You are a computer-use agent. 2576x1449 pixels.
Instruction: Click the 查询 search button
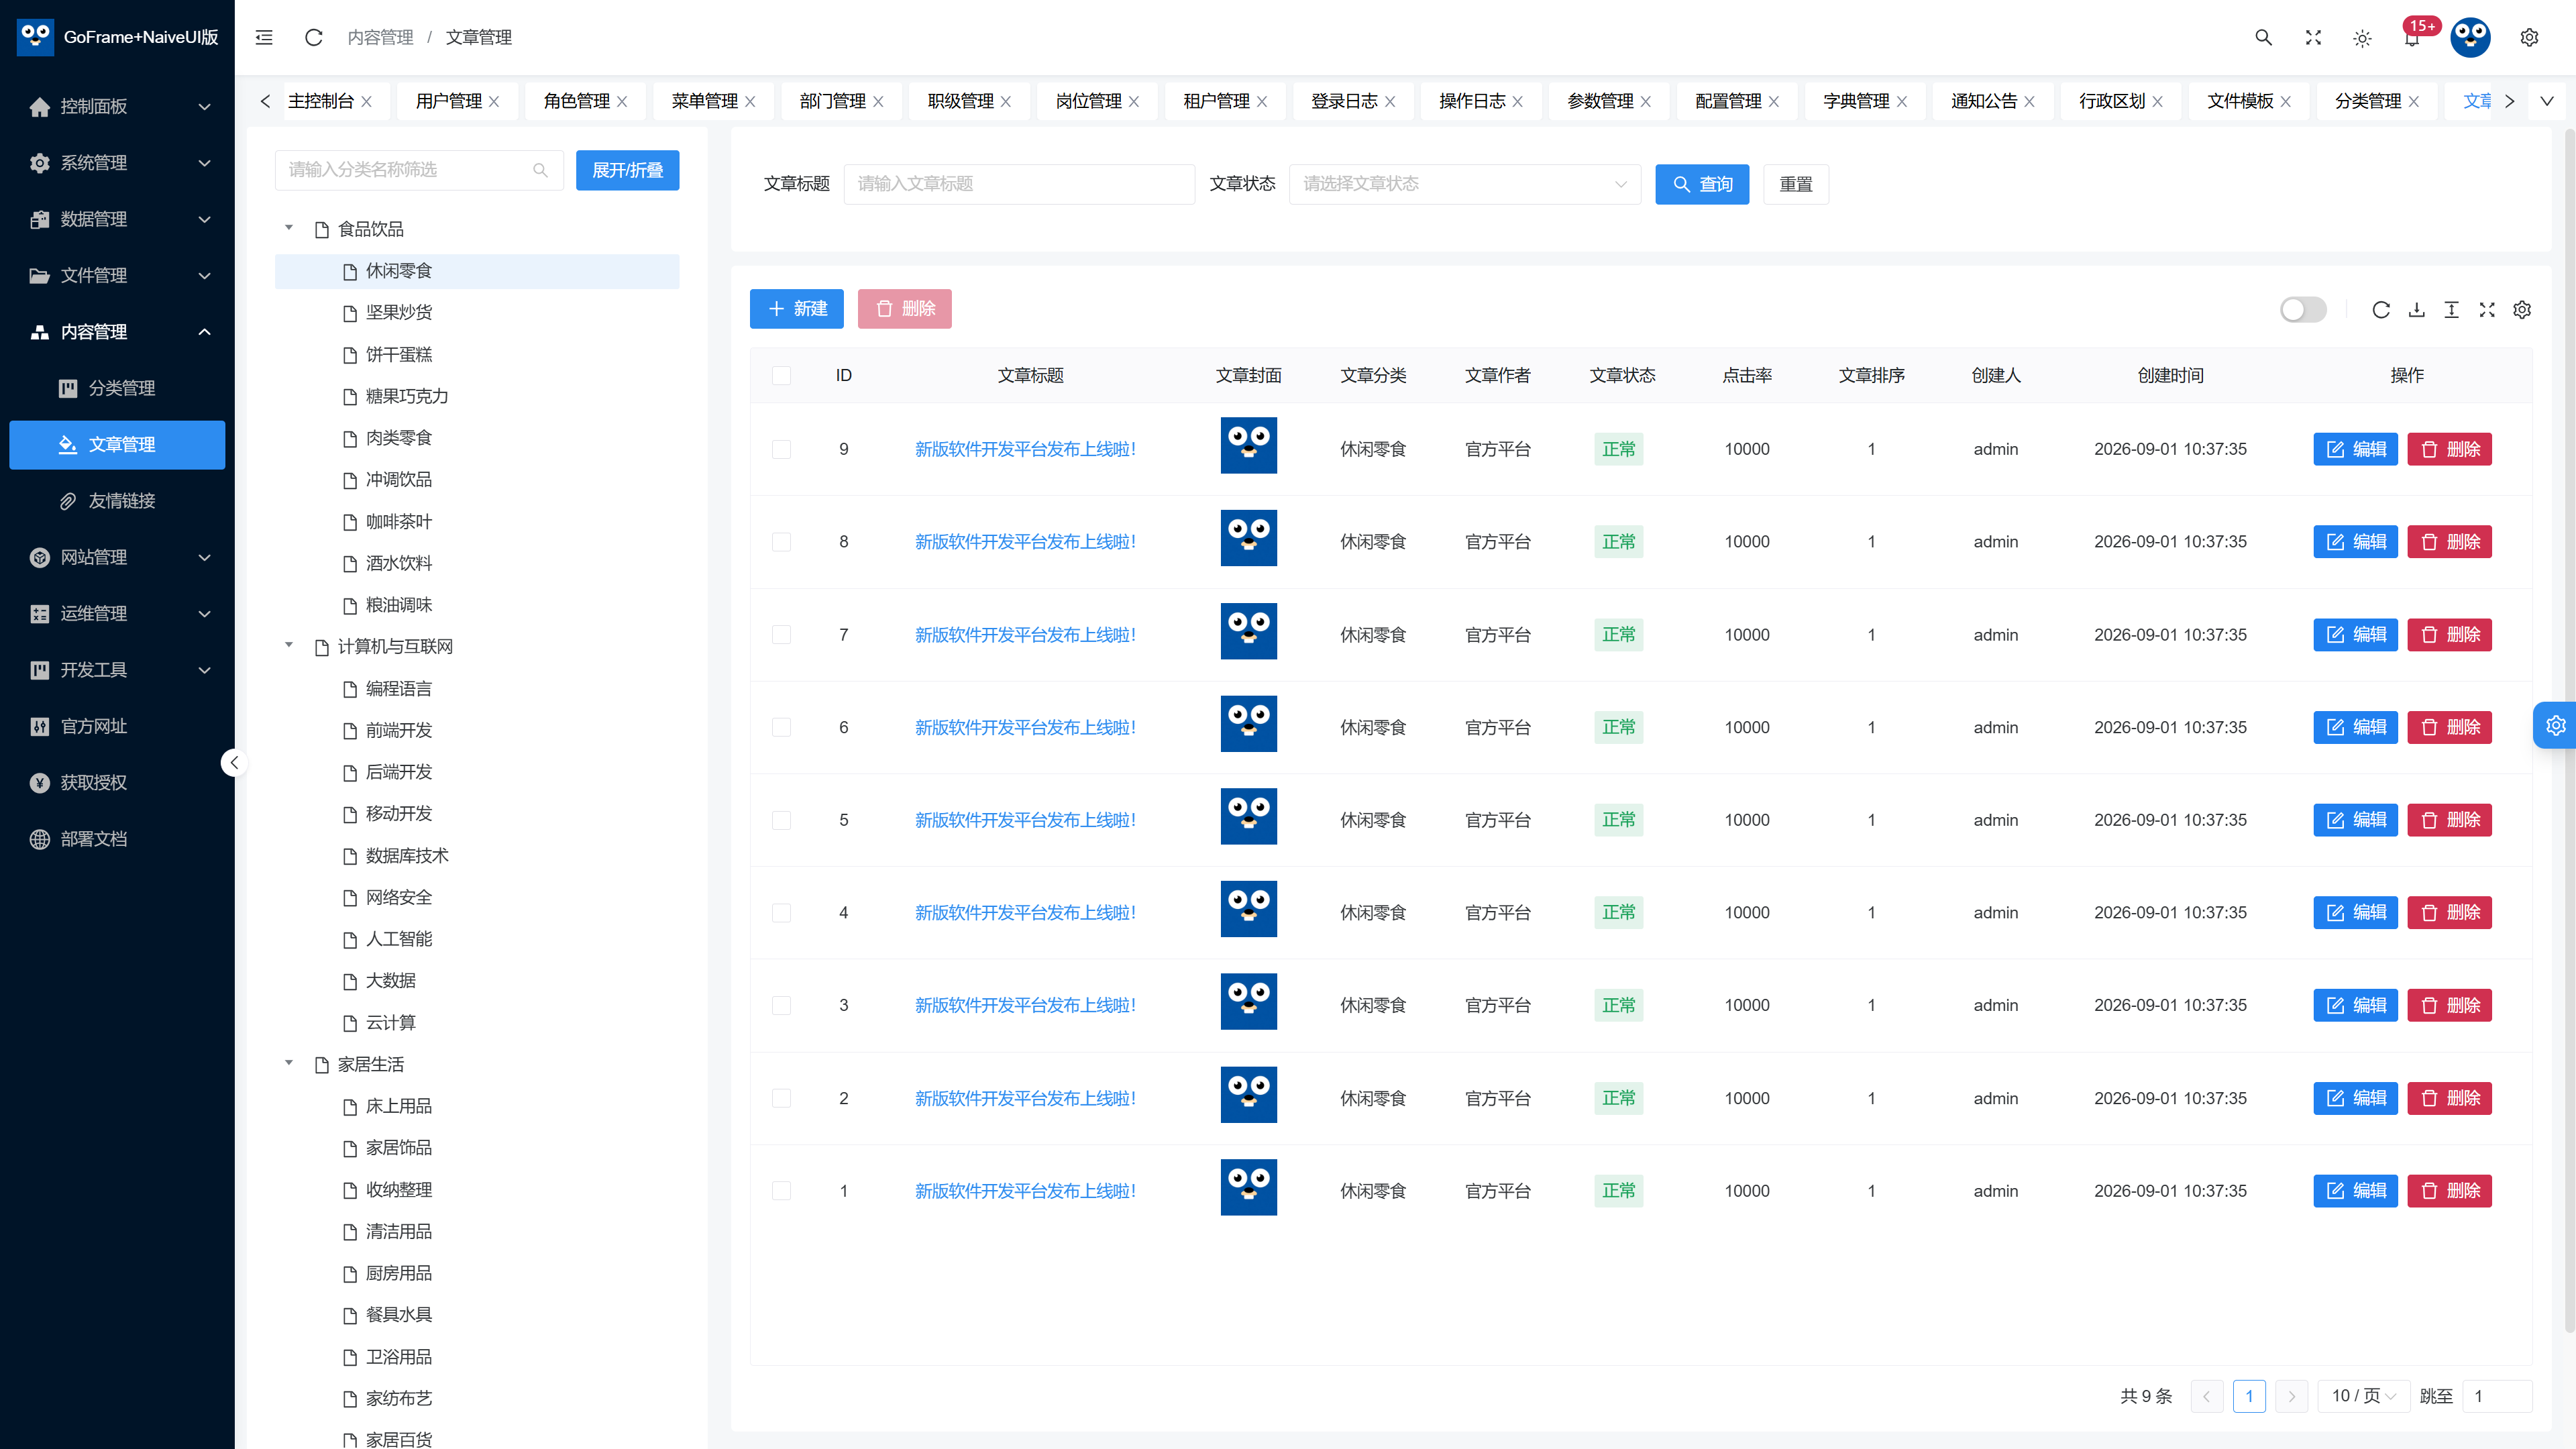(x=1702, y=184)
